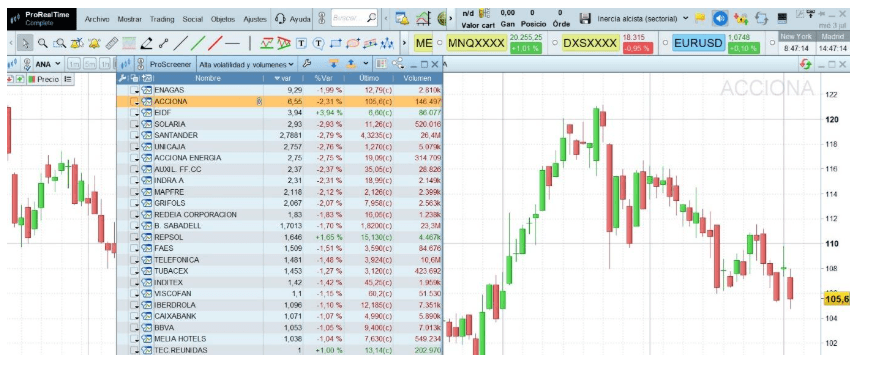Select the rectangle shape tool

(x=336, y=43)
